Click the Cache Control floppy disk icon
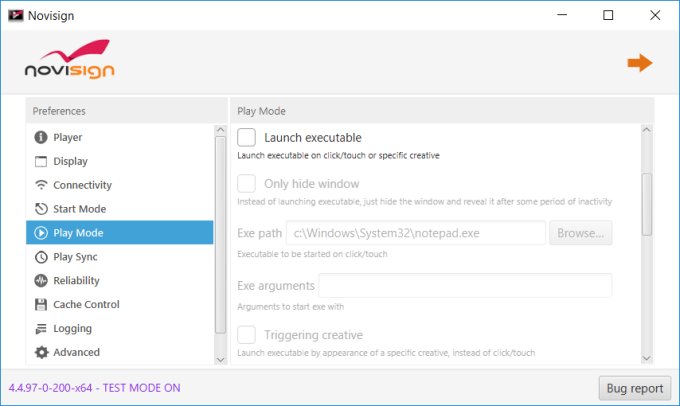The height and width of the screenshot is (406, 680). [41, 304]
